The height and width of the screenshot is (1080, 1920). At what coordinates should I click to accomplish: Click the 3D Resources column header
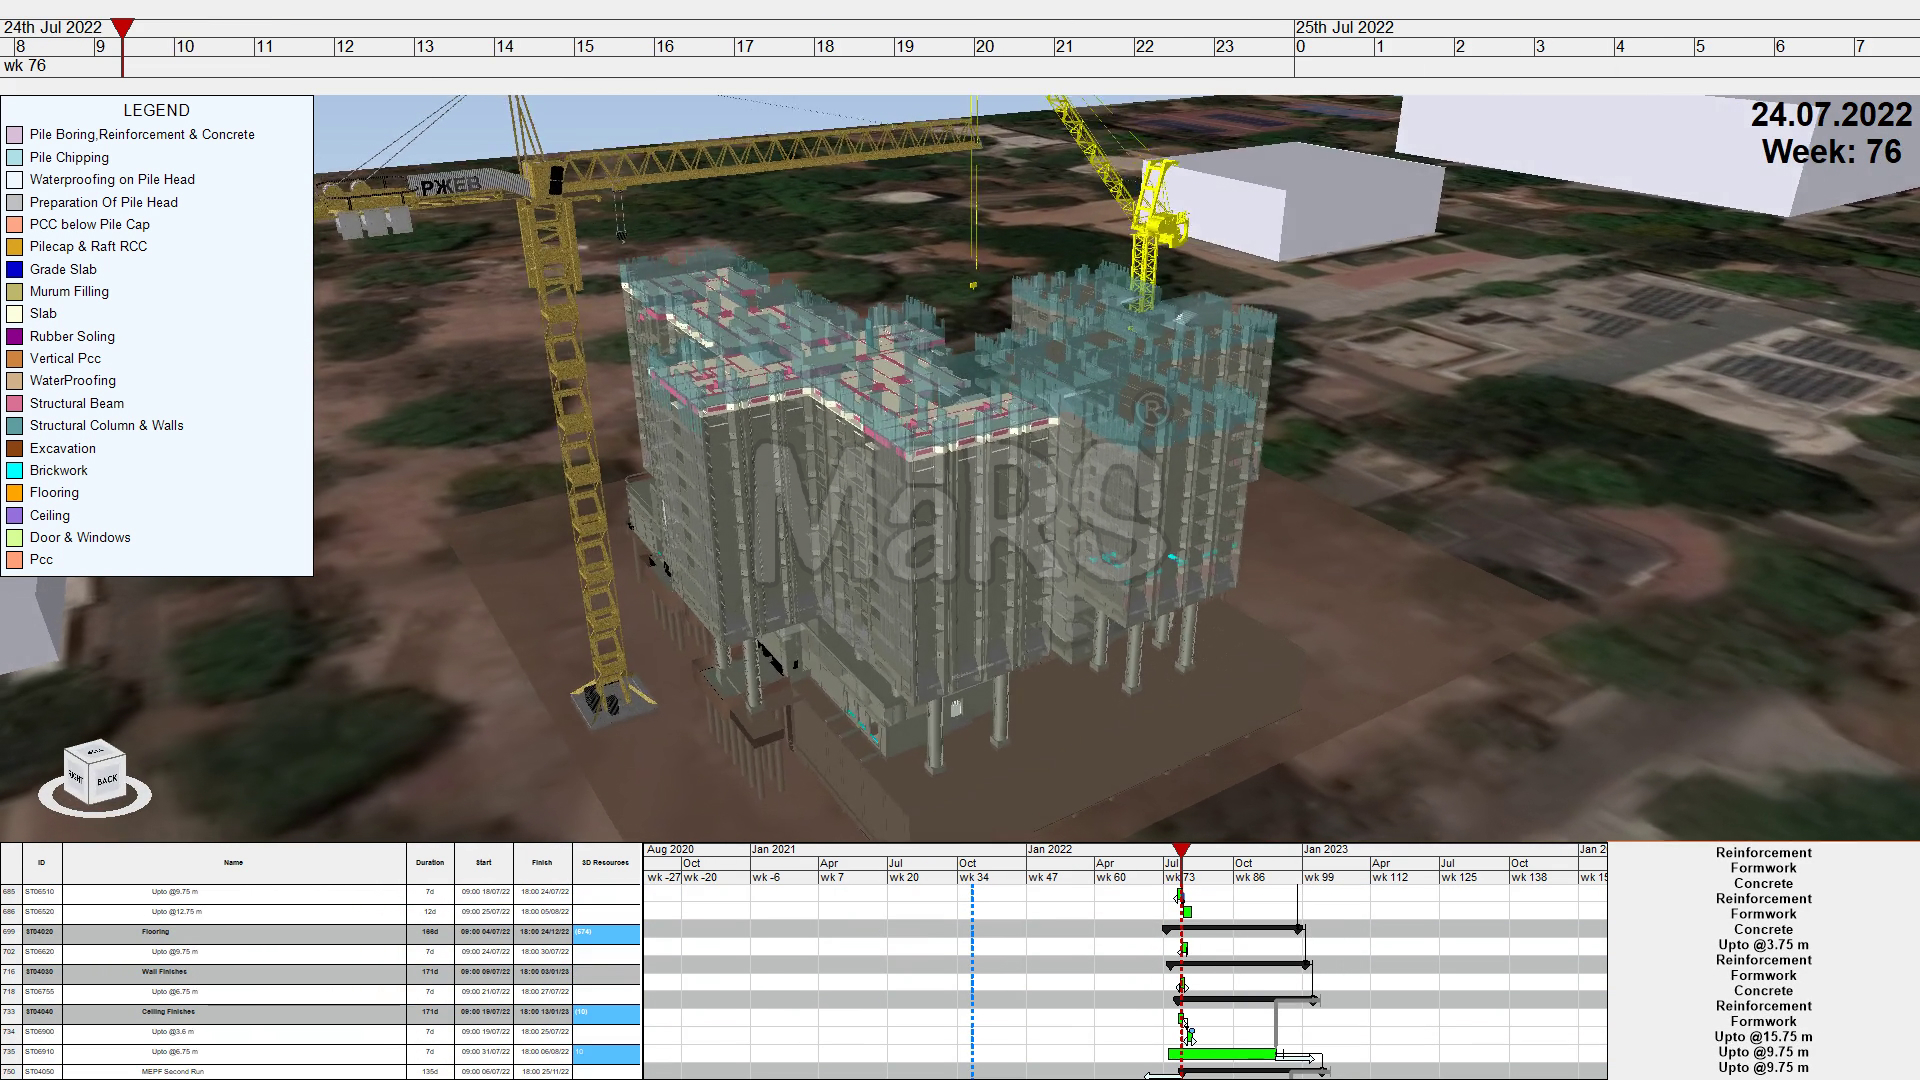(x=606, y=863)
